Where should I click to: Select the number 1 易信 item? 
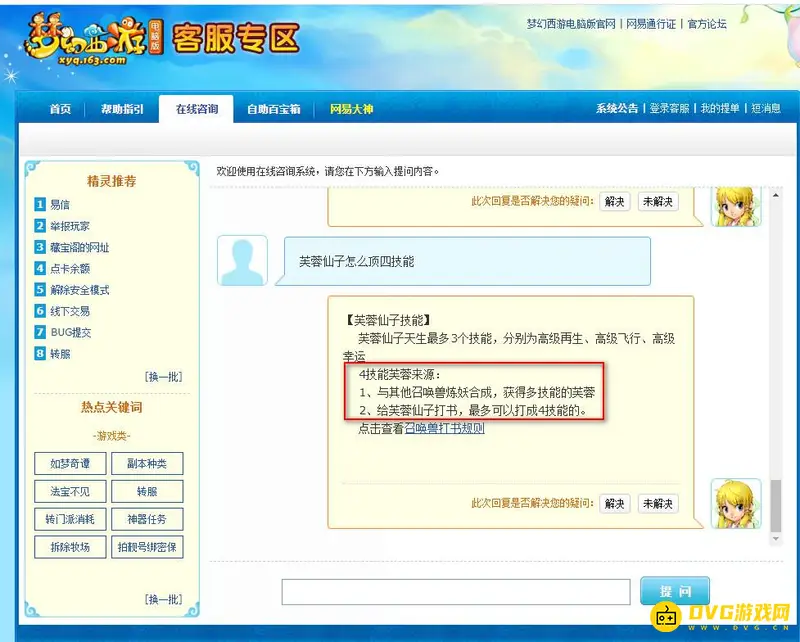pos(52,205)
